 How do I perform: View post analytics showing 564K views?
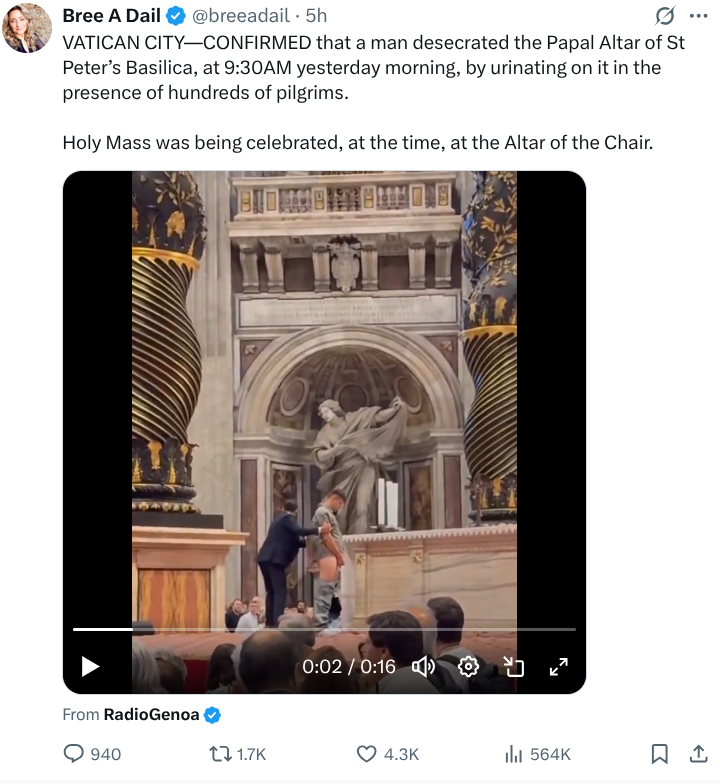(538, 754)
